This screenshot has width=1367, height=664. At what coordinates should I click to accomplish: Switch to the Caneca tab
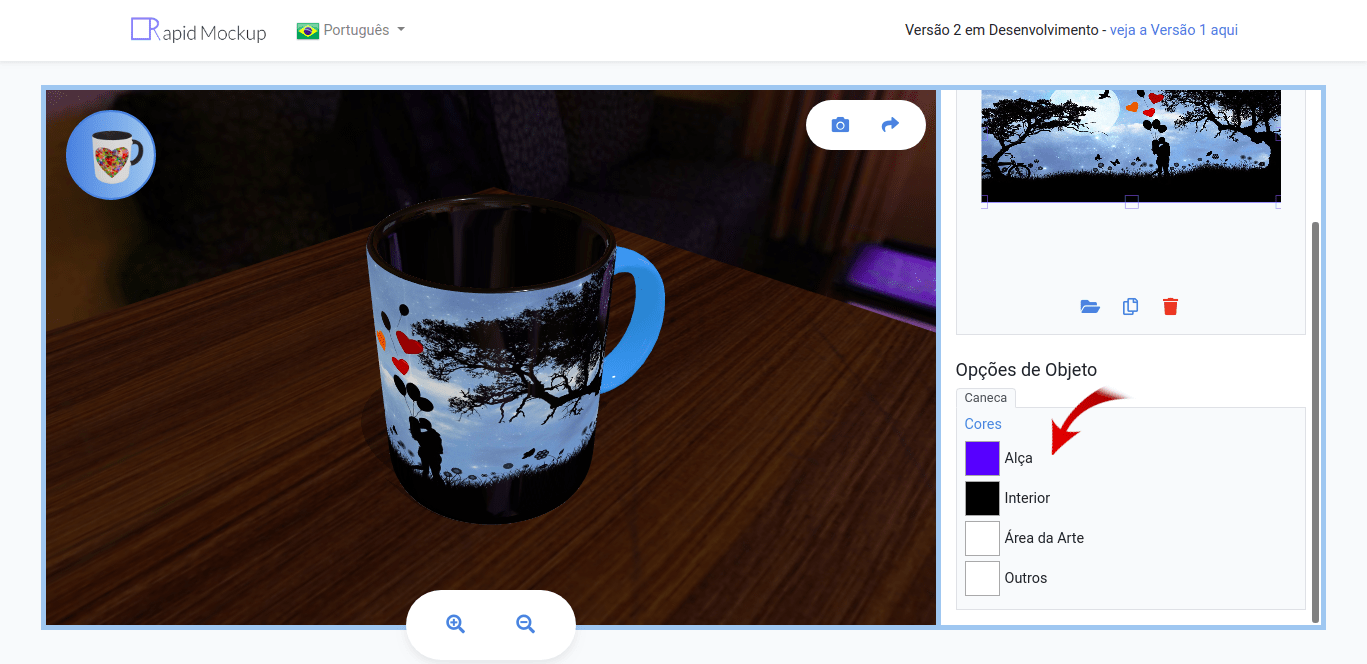tap(985, 397)
